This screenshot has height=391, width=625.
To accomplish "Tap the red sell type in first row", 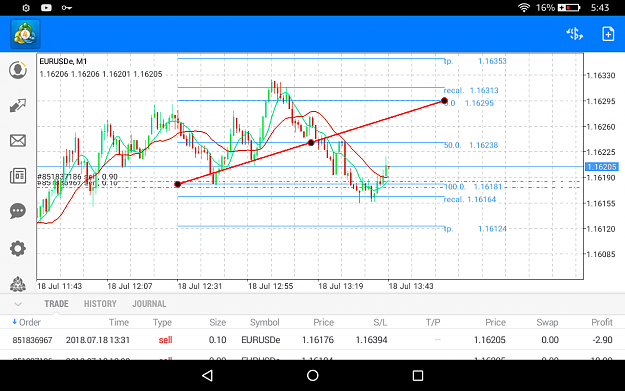I will (165, 340).
